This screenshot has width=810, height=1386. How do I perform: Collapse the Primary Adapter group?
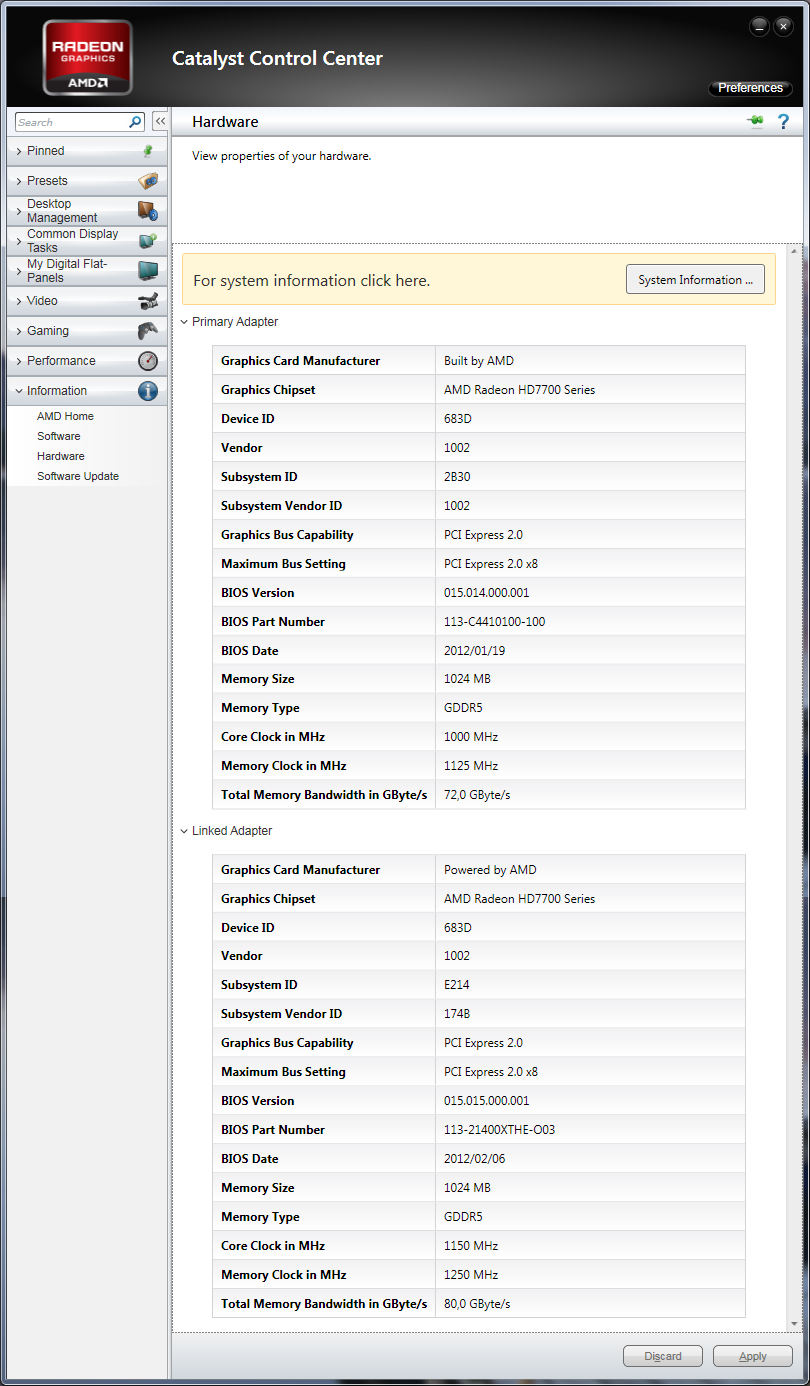tap(184, 322)
